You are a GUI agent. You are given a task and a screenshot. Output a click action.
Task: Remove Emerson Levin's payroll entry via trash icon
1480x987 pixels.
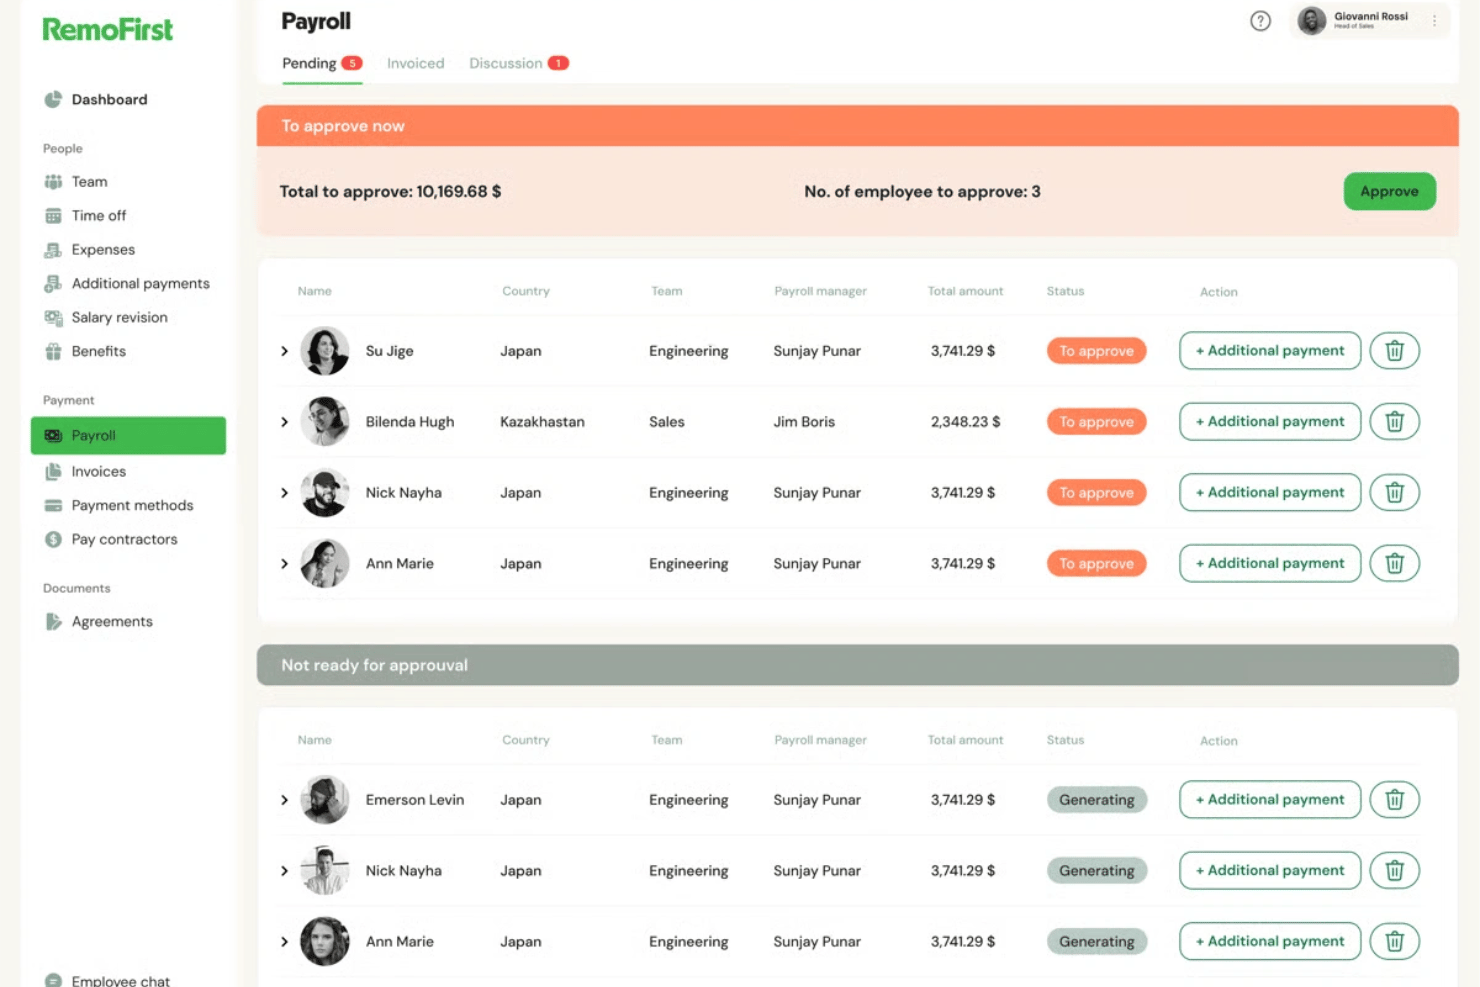tap(1394, 800)
